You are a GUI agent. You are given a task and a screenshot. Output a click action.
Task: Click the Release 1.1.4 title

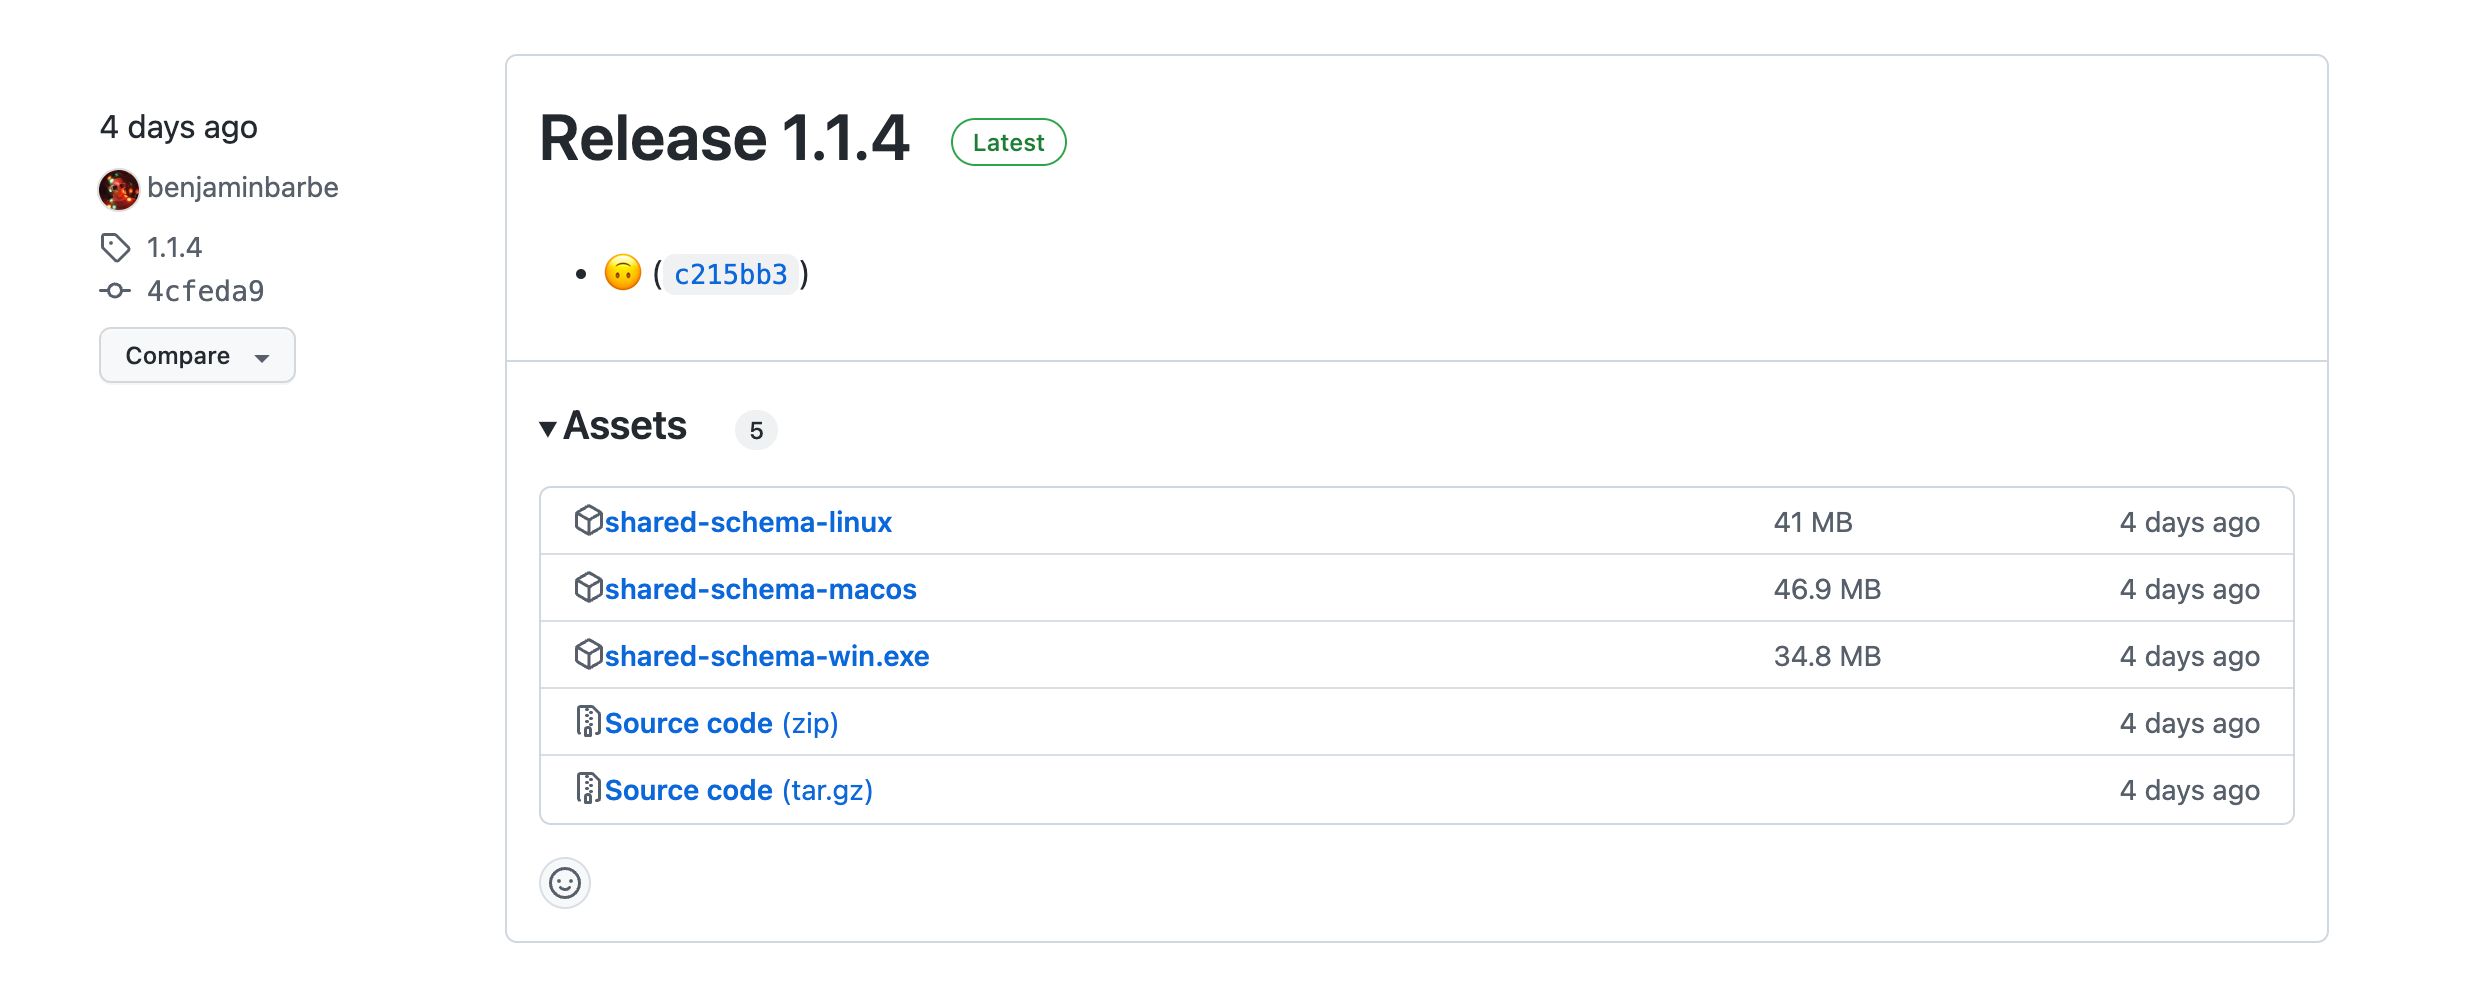click(724, 138)
